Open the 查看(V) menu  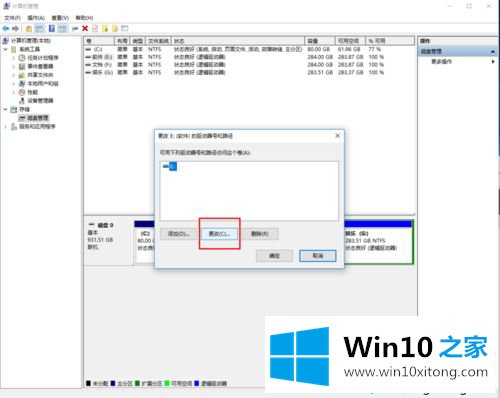[60, 18]
